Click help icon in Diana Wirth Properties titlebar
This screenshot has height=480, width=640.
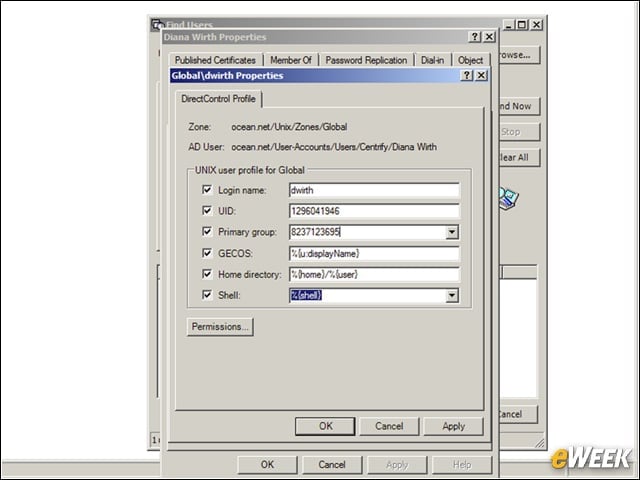[x=474, y=37]
